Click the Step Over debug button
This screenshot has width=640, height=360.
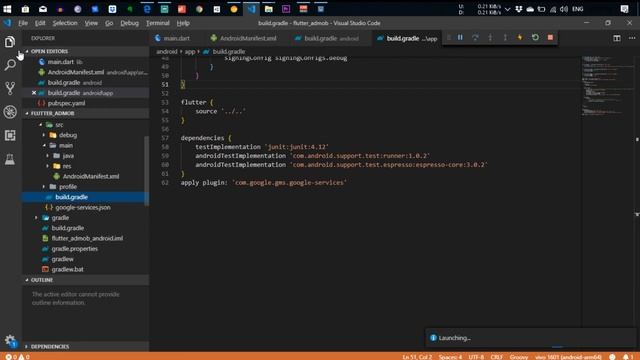[475, 38]
